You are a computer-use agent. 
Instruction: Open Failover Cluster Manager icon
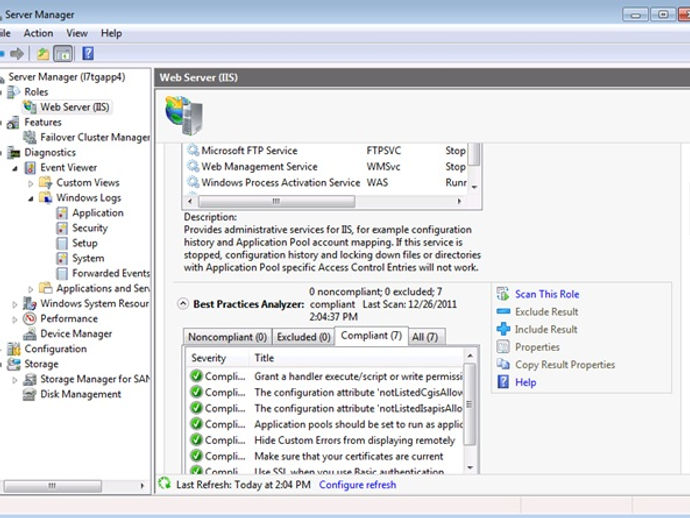tap(30, 137)
